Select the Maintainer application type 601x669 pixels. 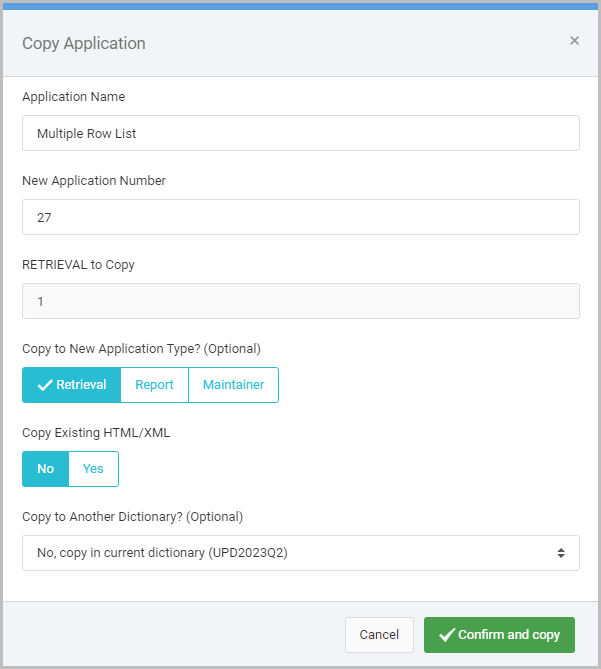click(x=233, y=385)
